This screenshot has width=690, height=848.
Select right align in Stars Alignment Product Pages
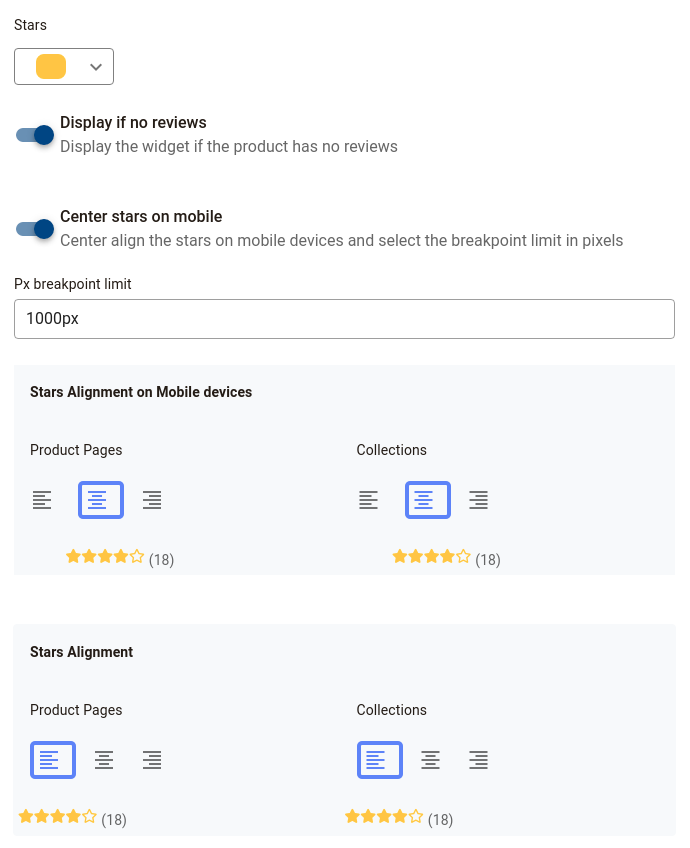152,760
